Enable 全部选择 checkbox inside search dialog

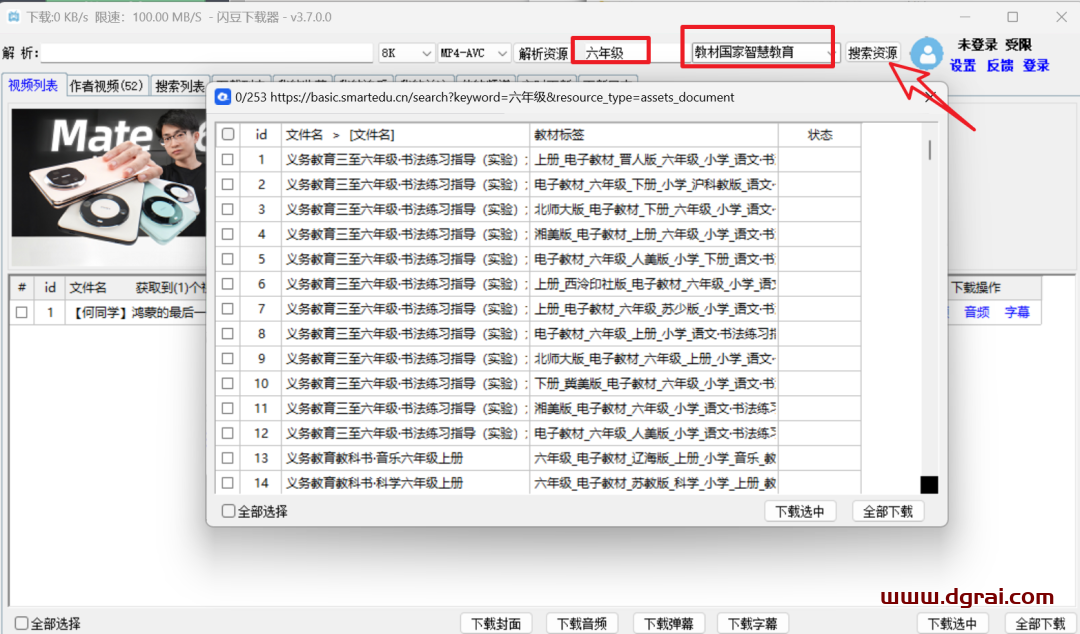click(229, 511)
